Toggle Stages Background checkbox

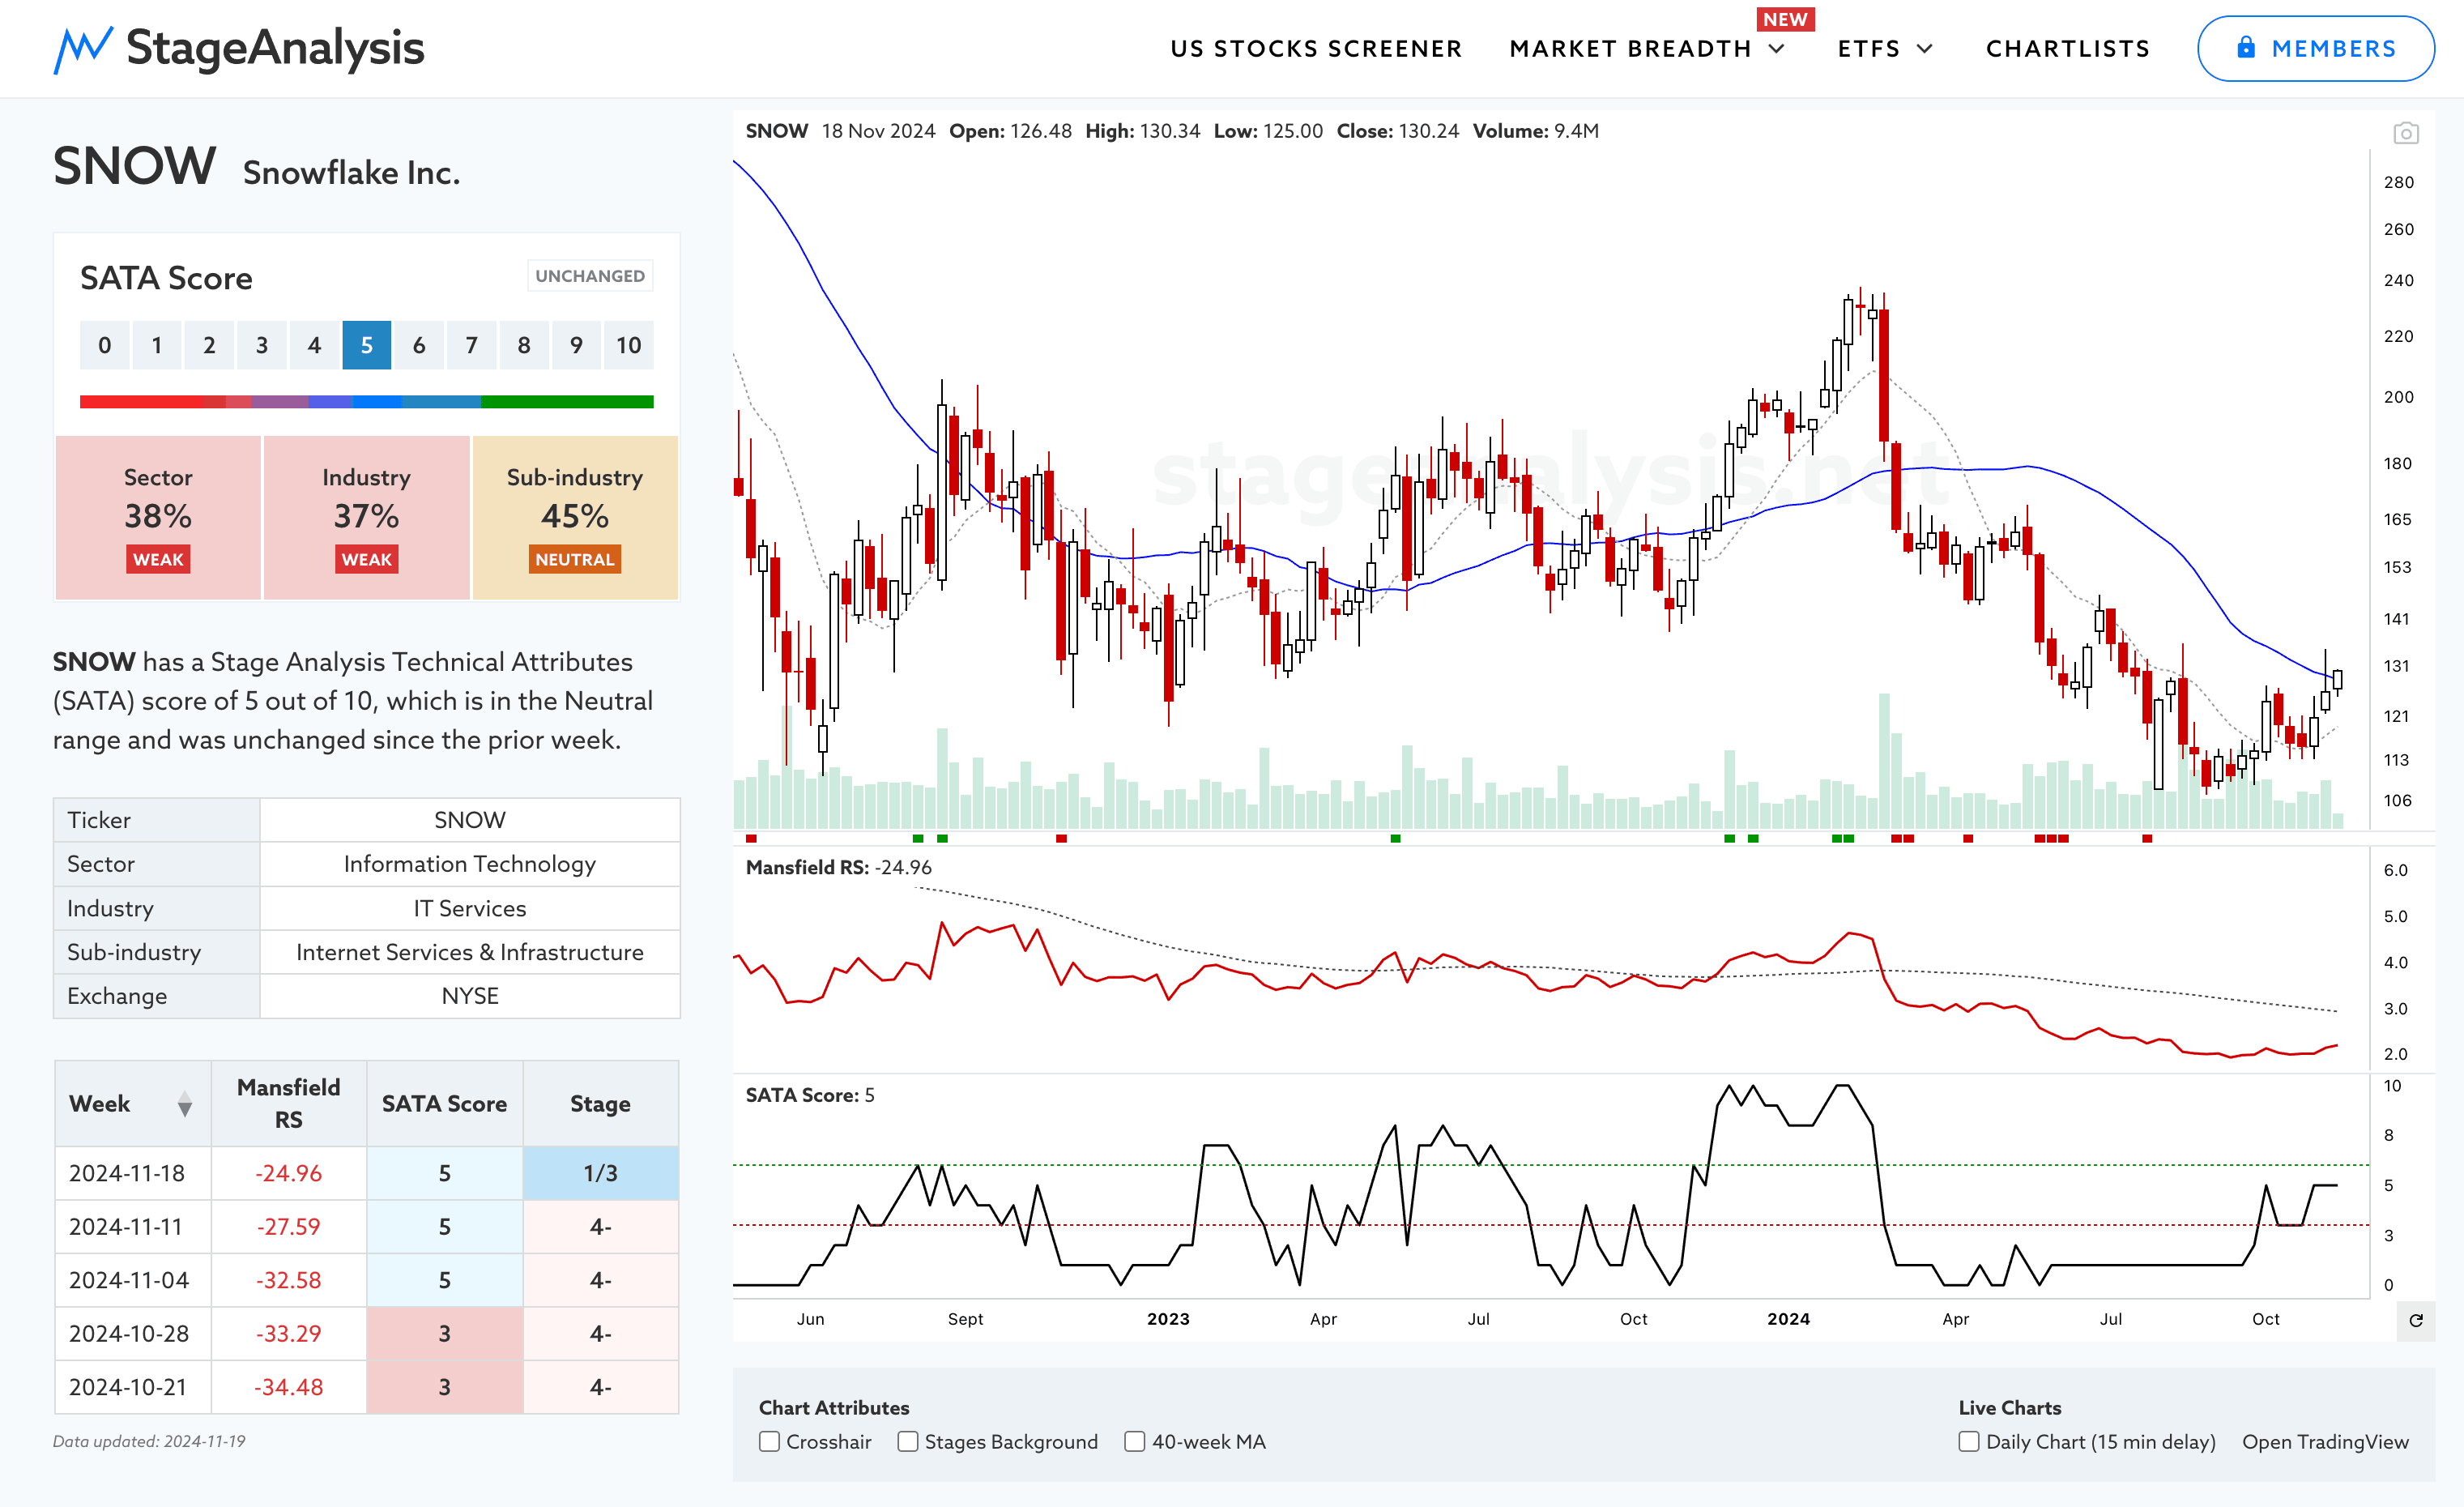(907, 1441)
